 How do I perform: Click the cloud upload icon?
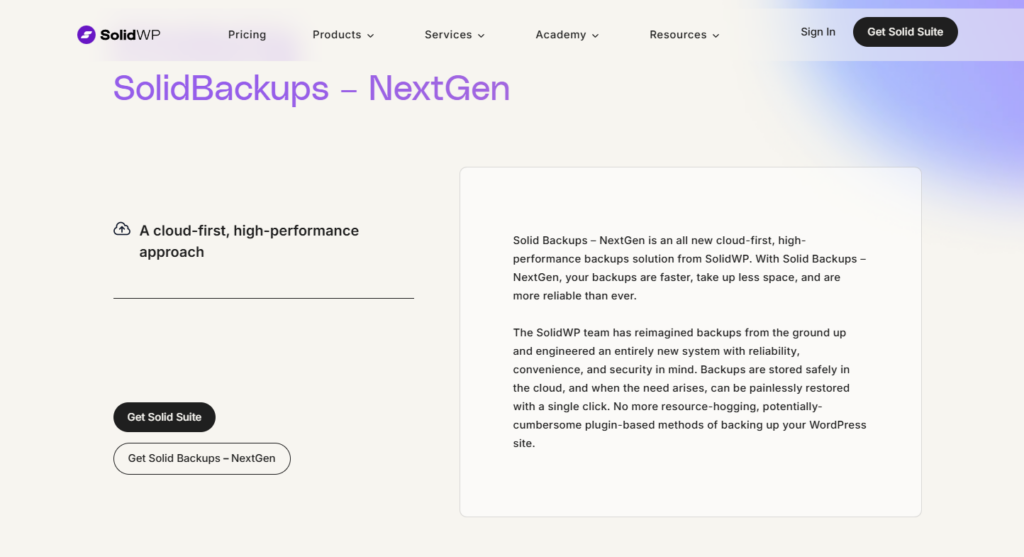tap(122, 230)
